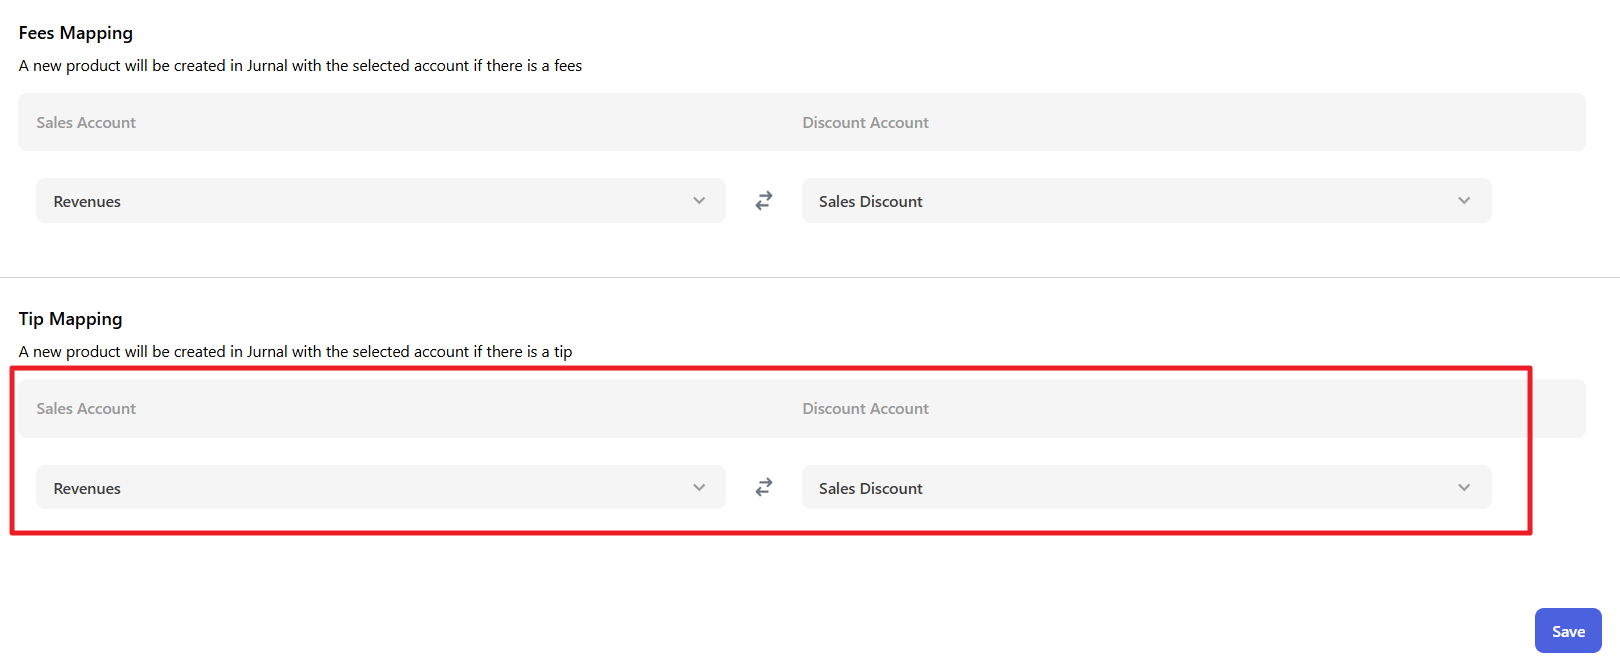Image resolution: width=1620 pixels, height=671 pixels.
Task: Click the swap arrows icon in Tip Mapping
Action: pyautogui.click(x=764, y=487)
